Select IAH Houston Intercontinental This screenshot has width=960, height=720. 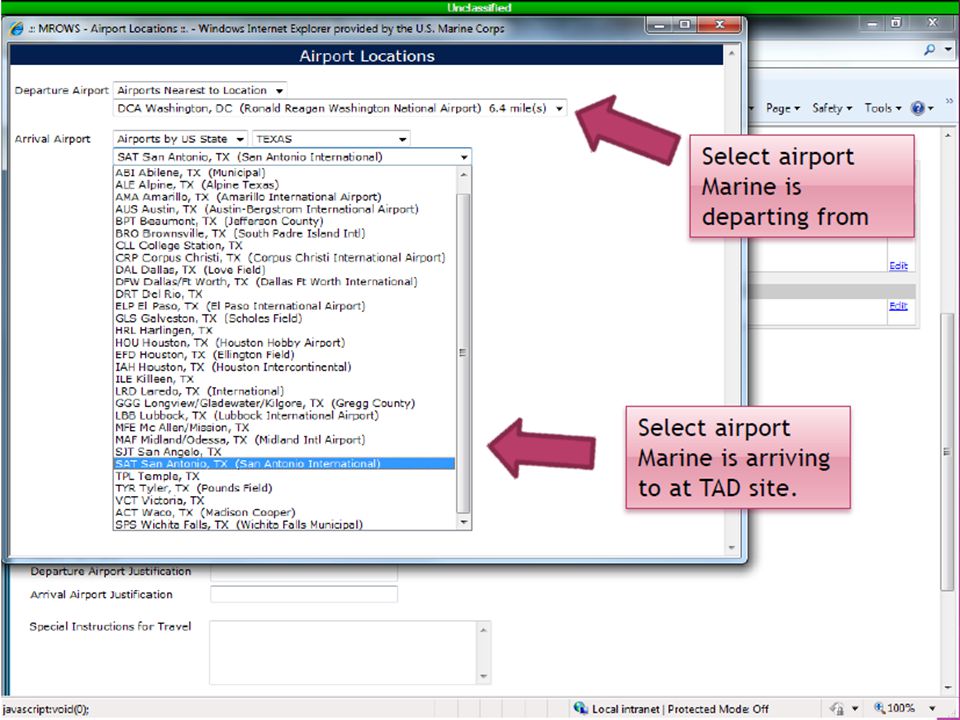coord(285,367)
